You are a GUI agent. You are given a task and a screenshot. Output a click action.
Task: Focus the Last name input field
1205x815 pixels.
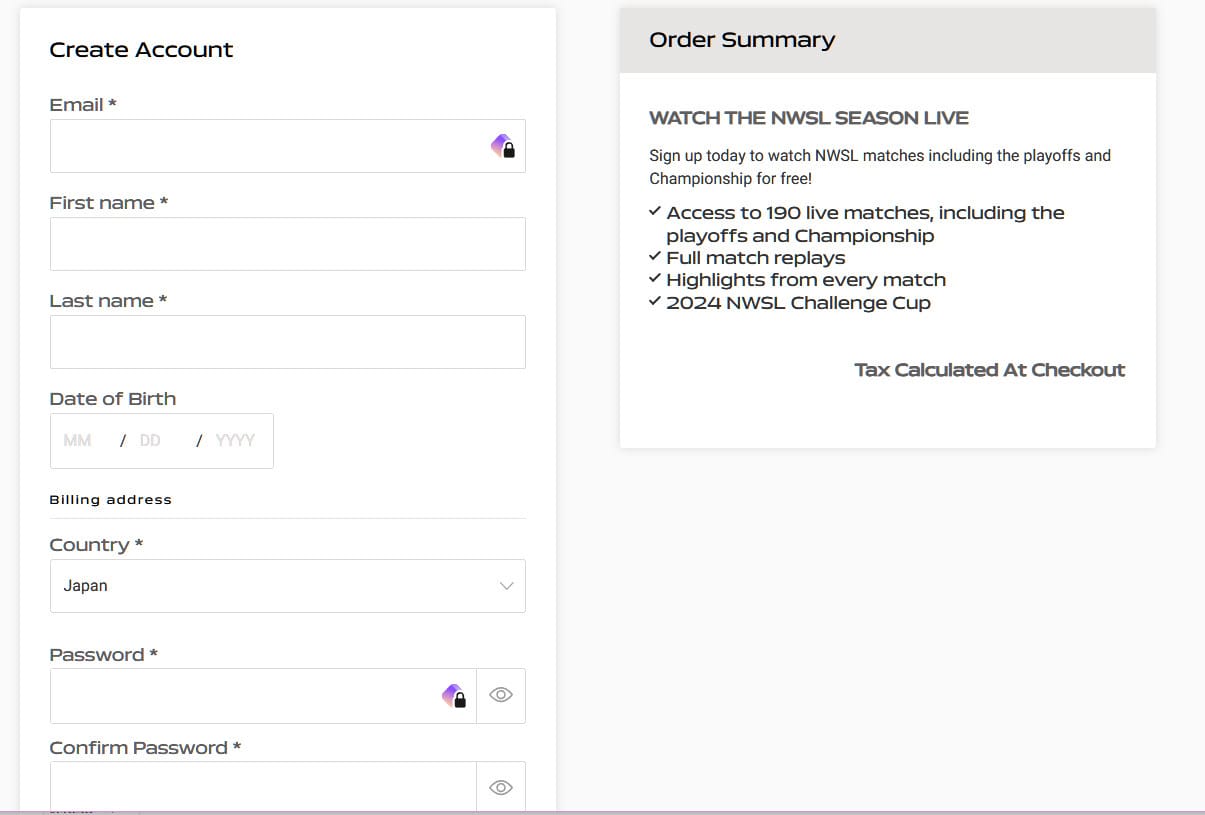pos(288,342)
